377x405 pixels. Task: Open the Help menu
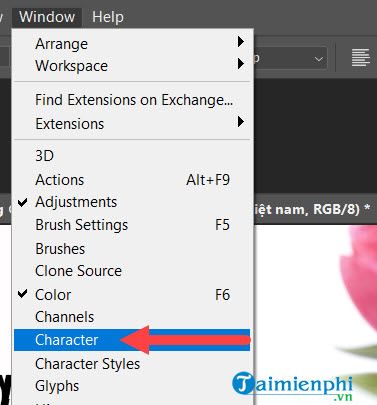(x=108, y=17)
